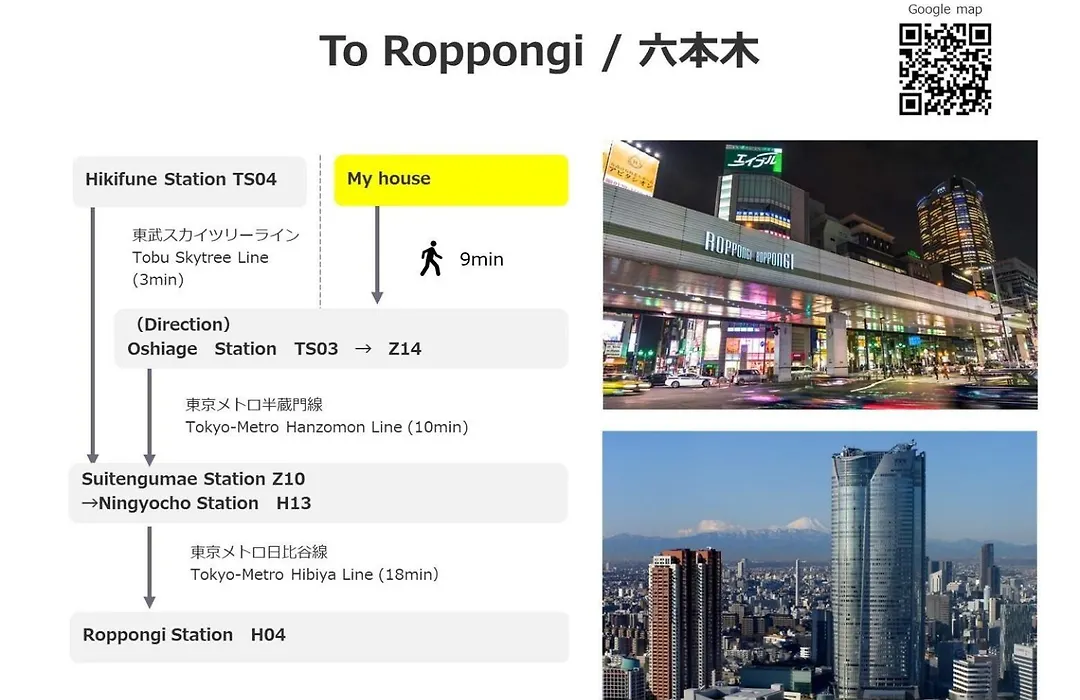Screen dimensions: 1080x700
Task: Click the '(3min)' duration text
Action: pos(158,279)
